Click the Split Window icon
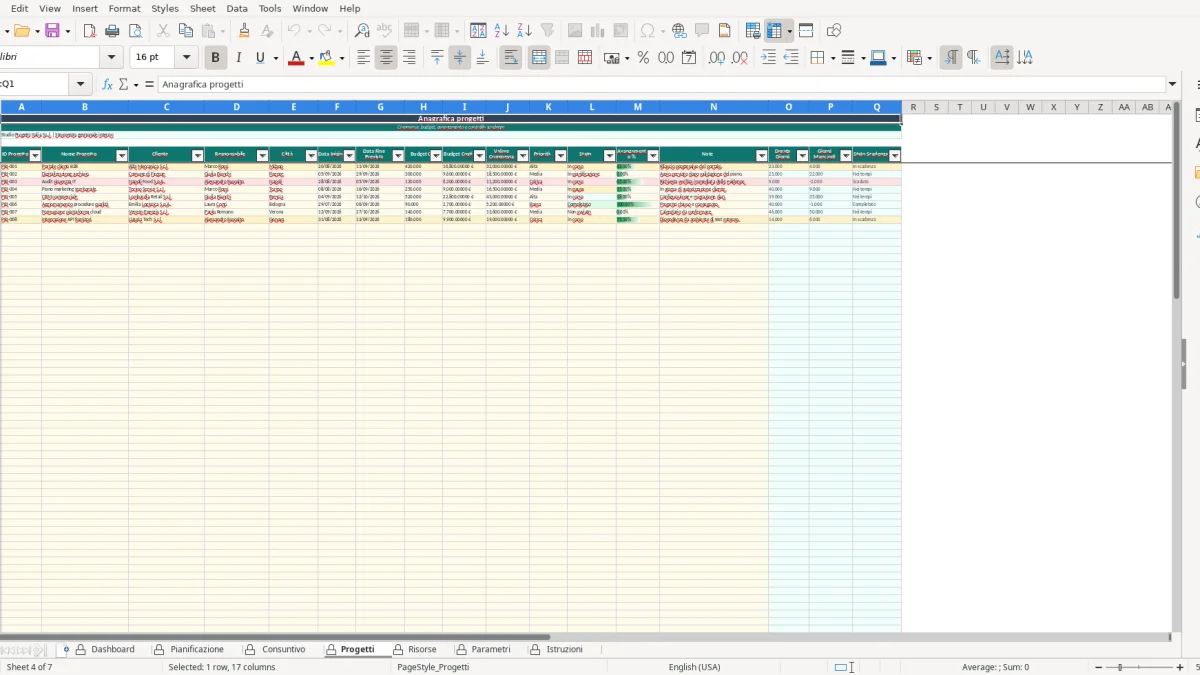The height and width of the screenshot is (675, 1200). pyautogui.click(x=806, y=31)
